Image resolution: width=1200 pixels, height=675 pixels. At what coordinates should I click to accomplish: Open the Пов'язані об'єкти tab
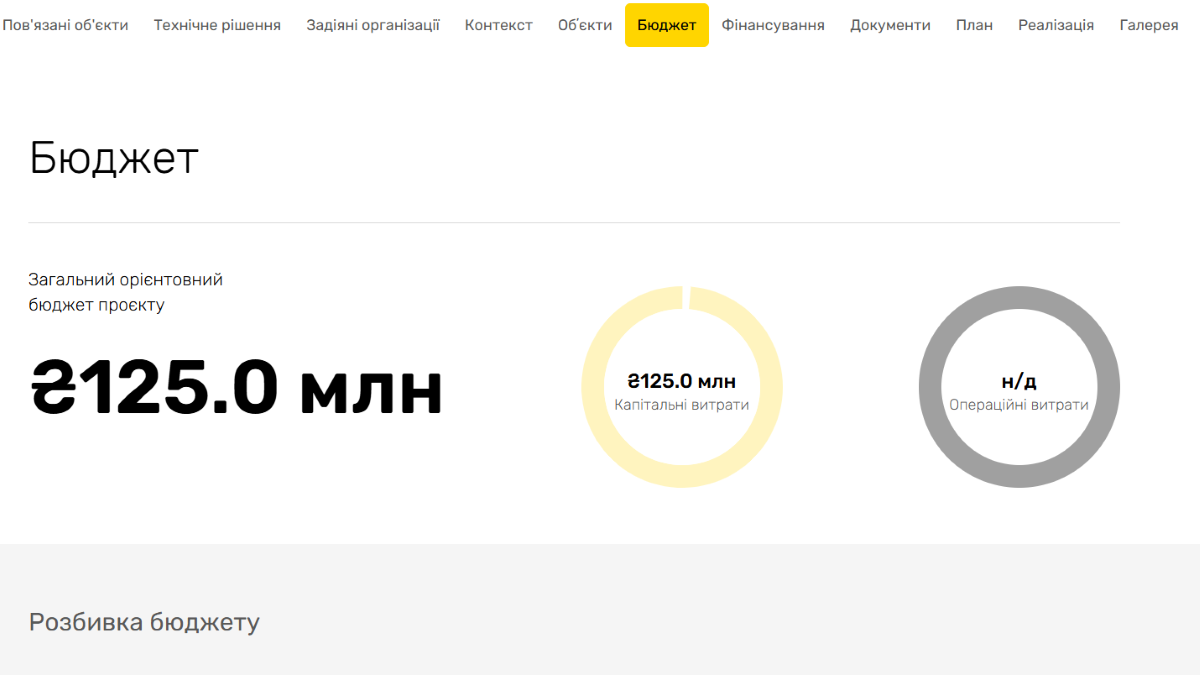(65, 25)
